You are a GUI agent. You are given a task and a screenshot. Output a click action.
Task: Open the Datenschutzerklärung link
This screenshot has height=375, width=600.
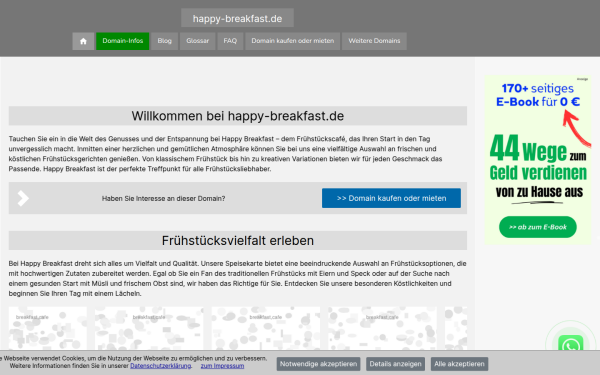tap(160, 366)
